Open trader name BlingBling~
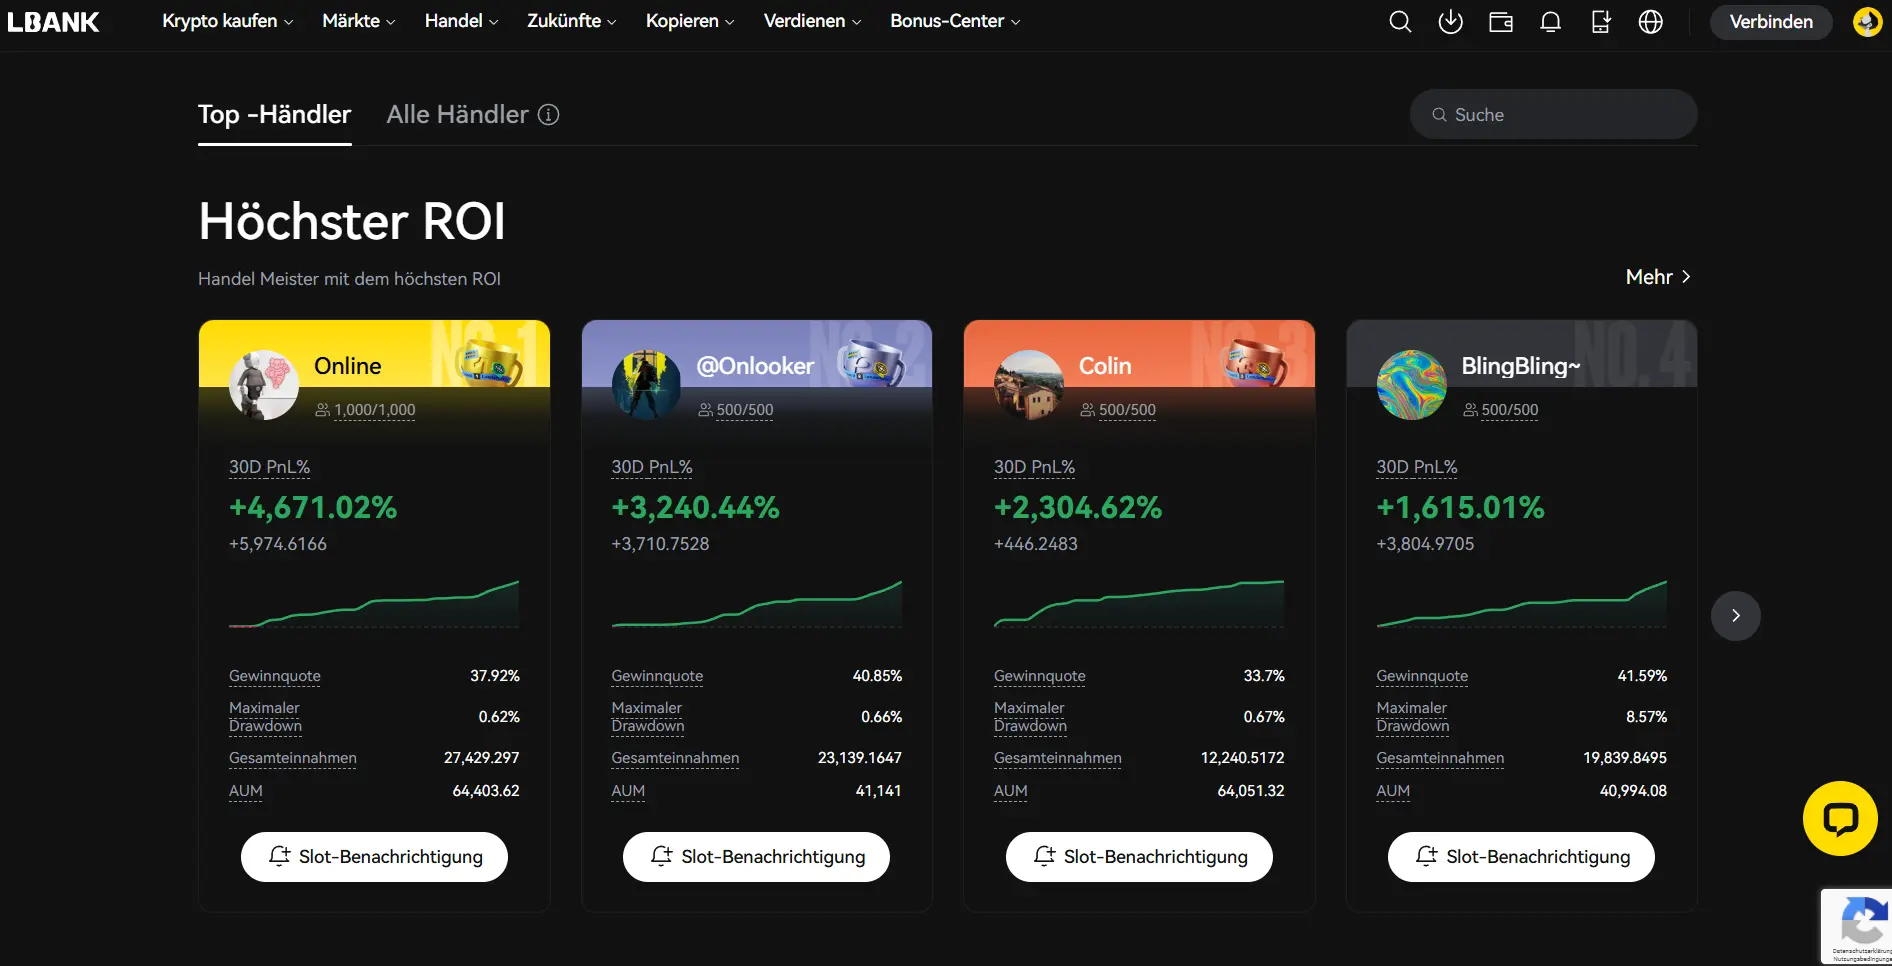This screenshot has width=1892, height=966. [1521, 366]
